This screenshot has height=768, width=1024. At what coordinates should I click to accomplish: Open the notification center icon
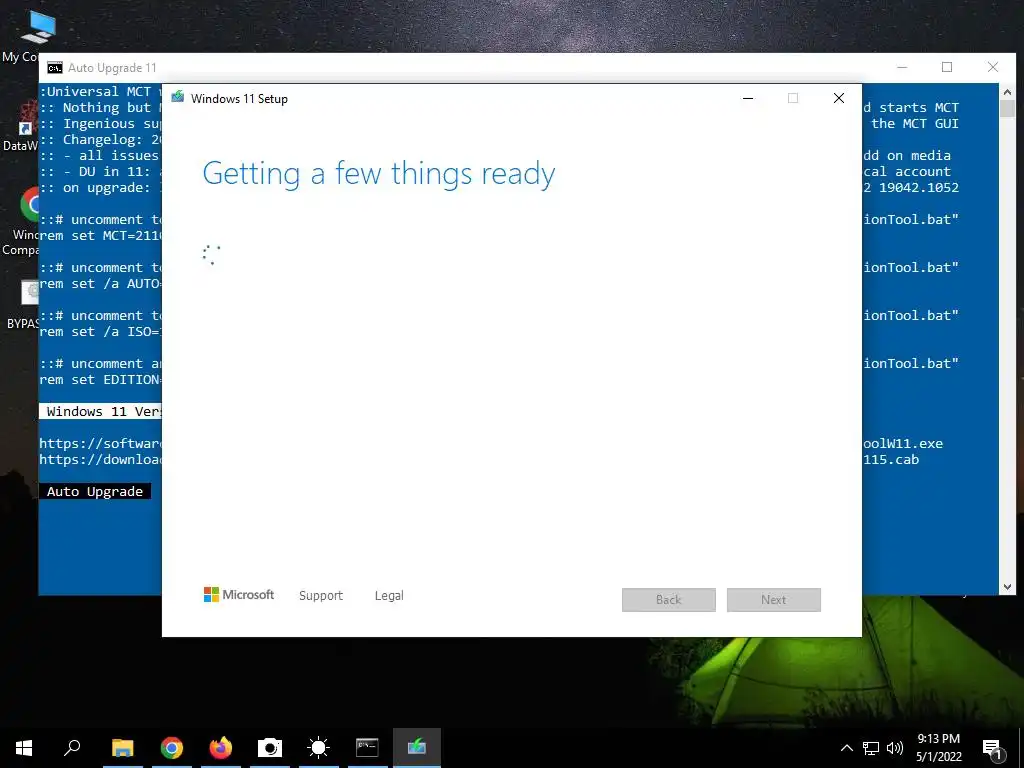[x=992, y=749]
